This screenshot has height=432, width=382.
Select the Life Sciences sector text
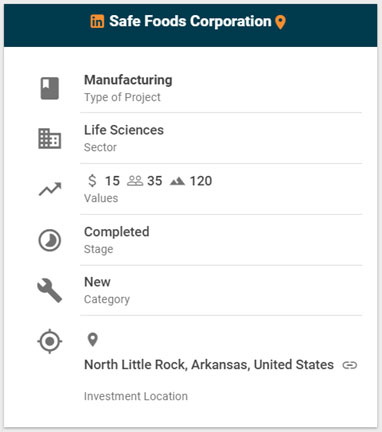coord(124,130)
